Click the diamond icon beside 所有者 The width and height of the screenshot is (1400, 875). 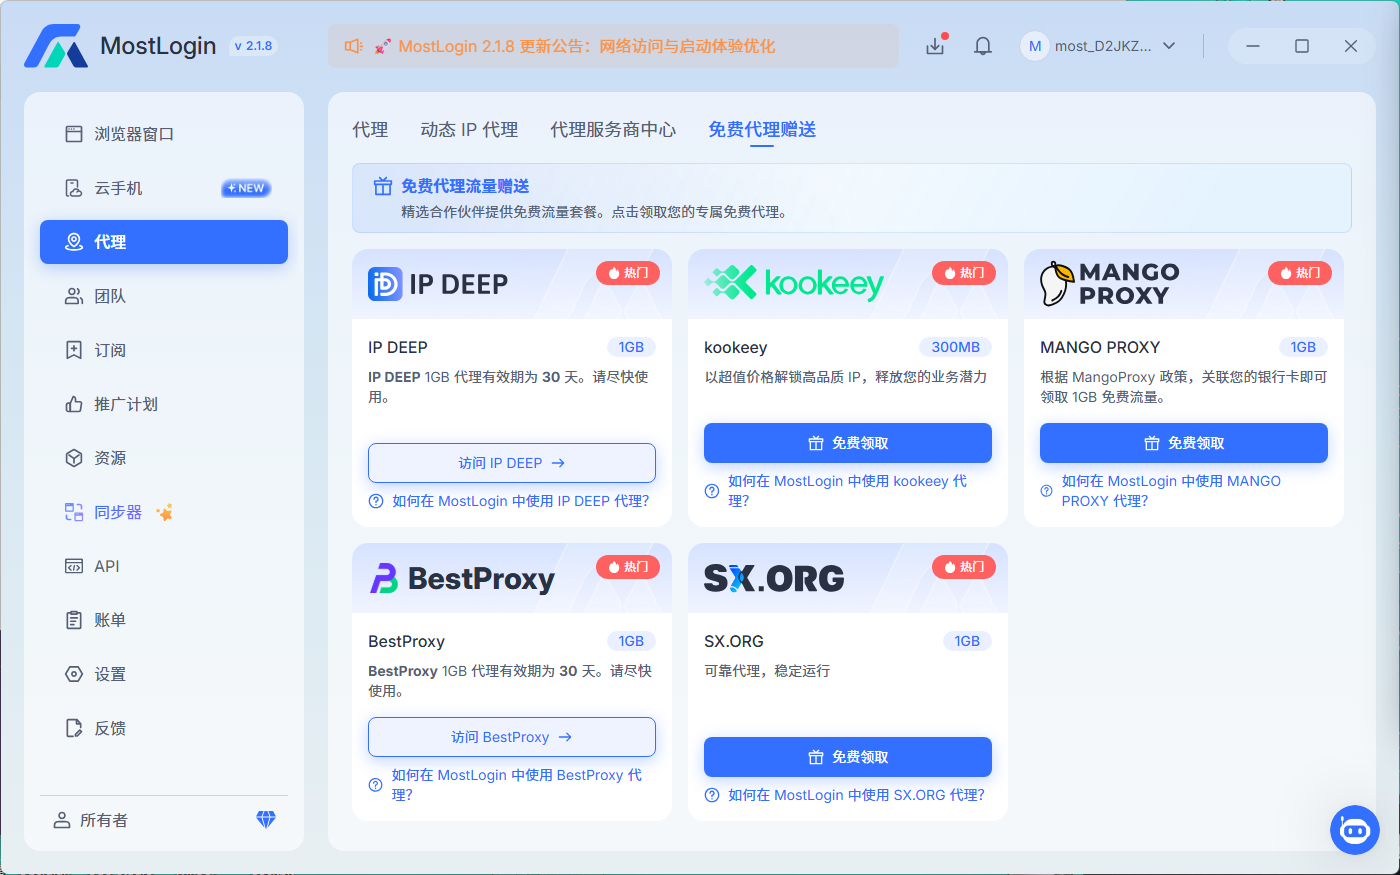pyautogui.click(x=266, y=819)
